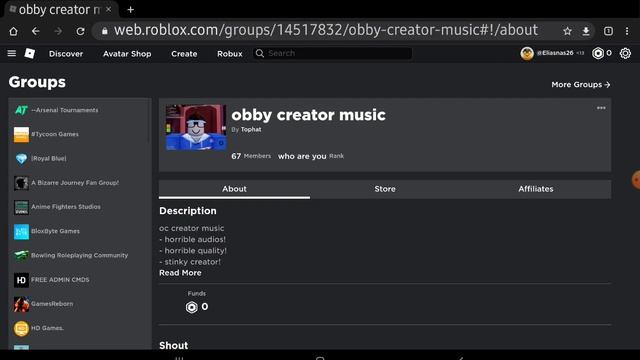Select the HD Games group
The height and width of the screenshot is (360, 640).
[80, 328]
